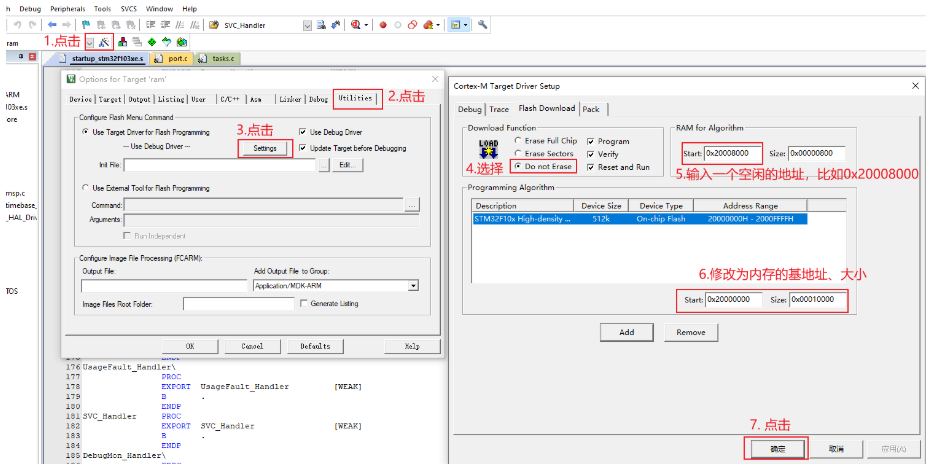Click the kill all breakpoints icon
This screenshot has width=927, height=467.
[x=428, y=25]
